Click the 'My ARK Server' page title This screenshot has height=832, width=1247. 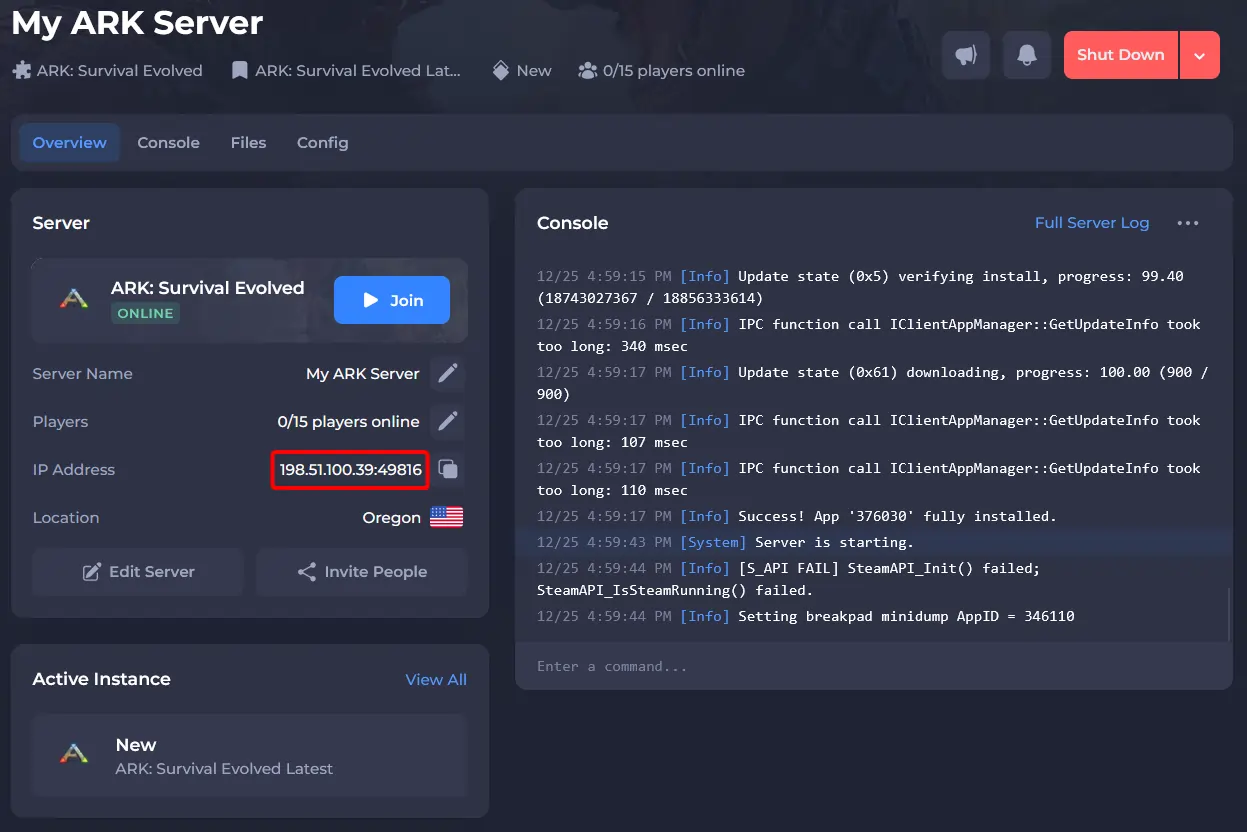pos(137,22)
